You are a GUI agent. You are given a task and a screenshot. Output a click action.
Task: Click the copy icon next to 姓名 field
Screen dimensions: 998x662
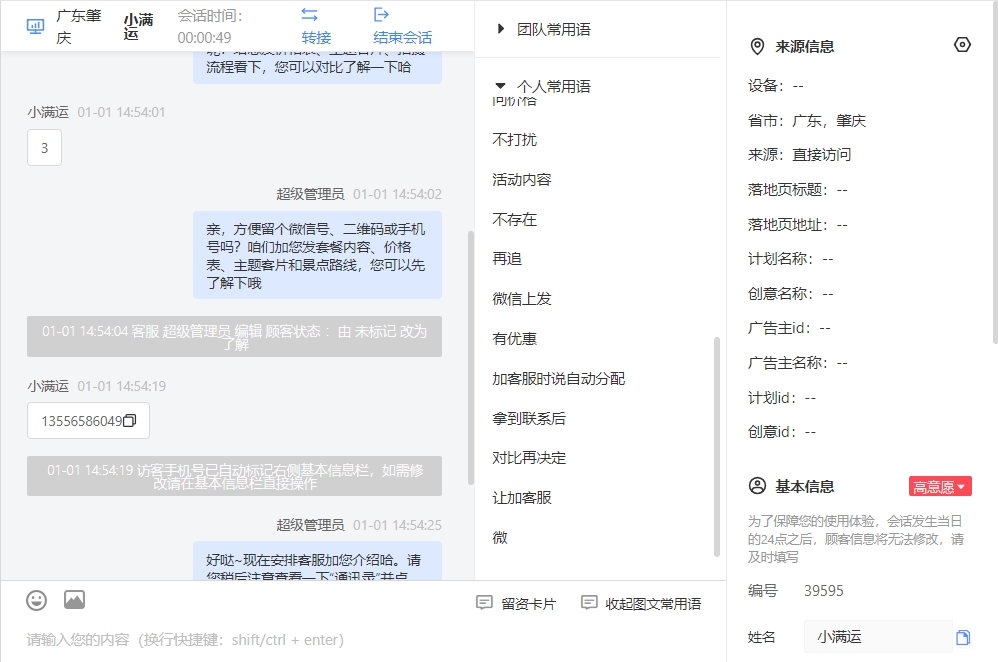coord(963,637)
